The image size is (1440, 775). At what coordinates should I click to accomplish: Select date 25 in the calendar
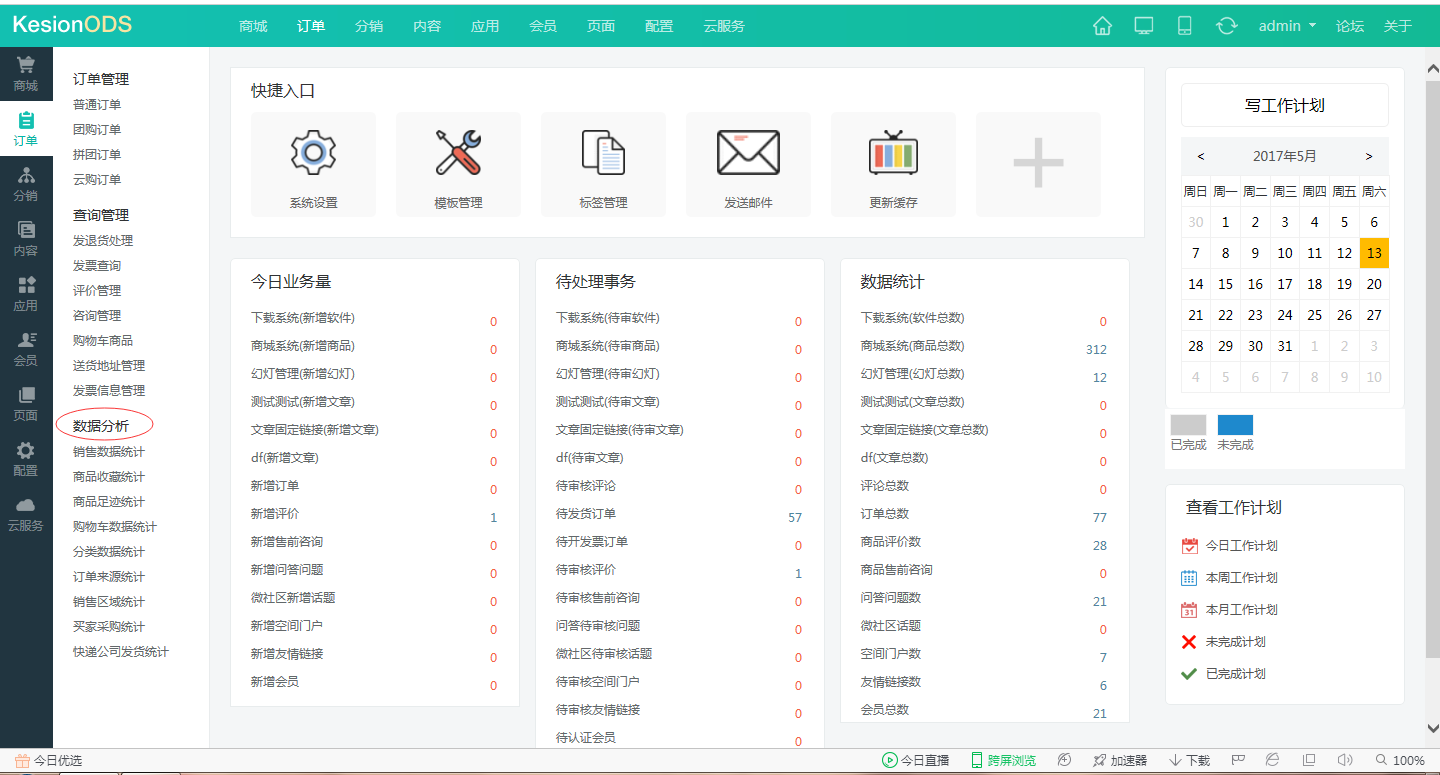[x=1314, y=315]
